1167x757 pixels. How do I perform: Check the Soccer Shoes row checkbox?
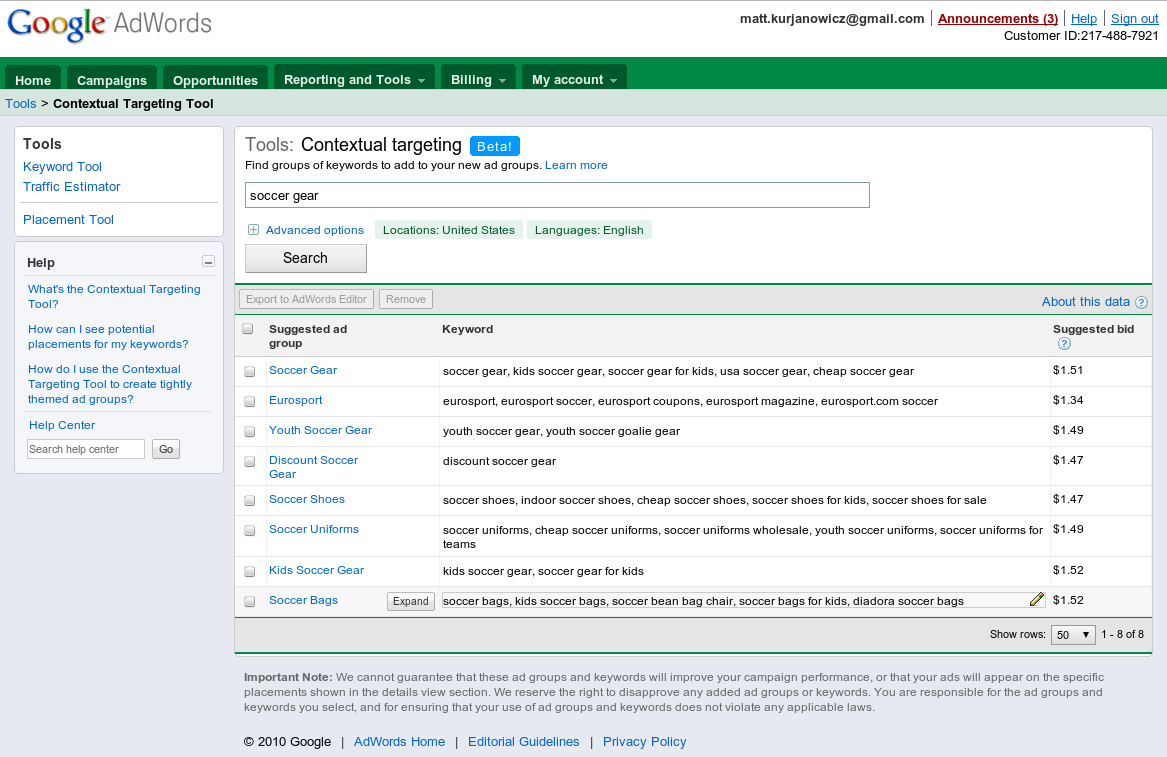pyautogui.click(x=250, y=501)
